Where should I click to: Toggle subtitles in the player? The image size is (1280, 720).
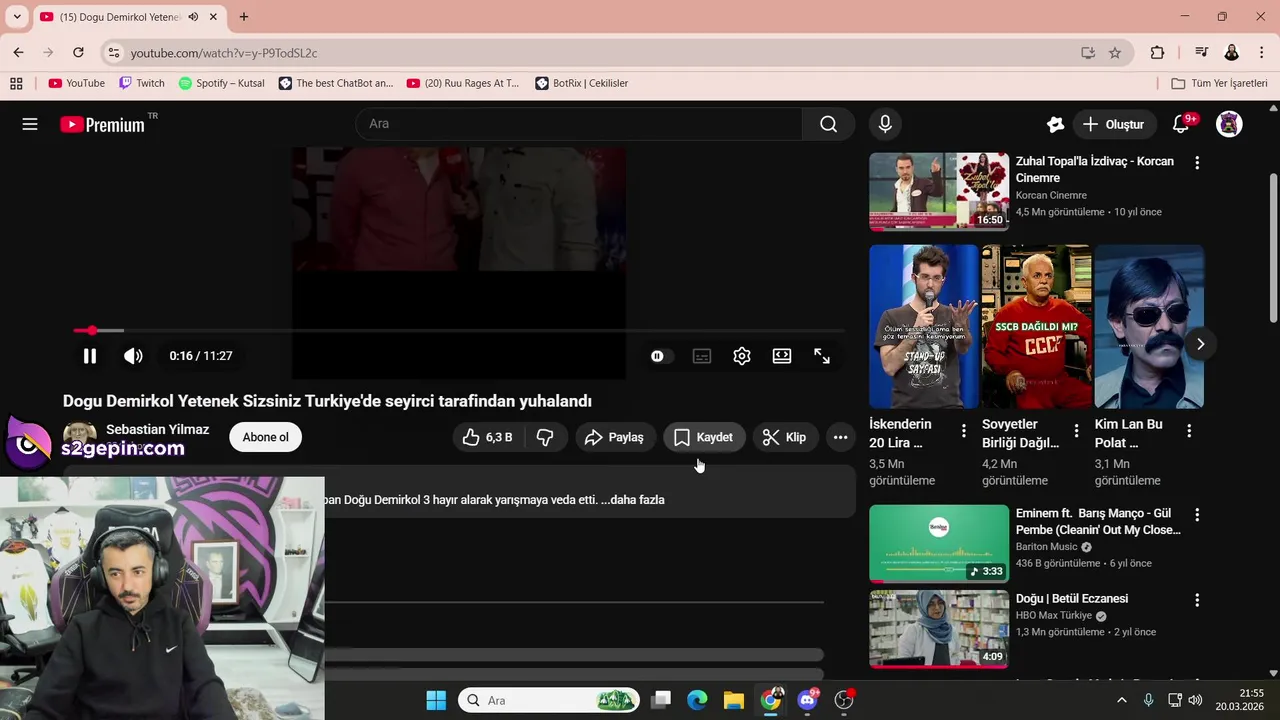[702, 356]
